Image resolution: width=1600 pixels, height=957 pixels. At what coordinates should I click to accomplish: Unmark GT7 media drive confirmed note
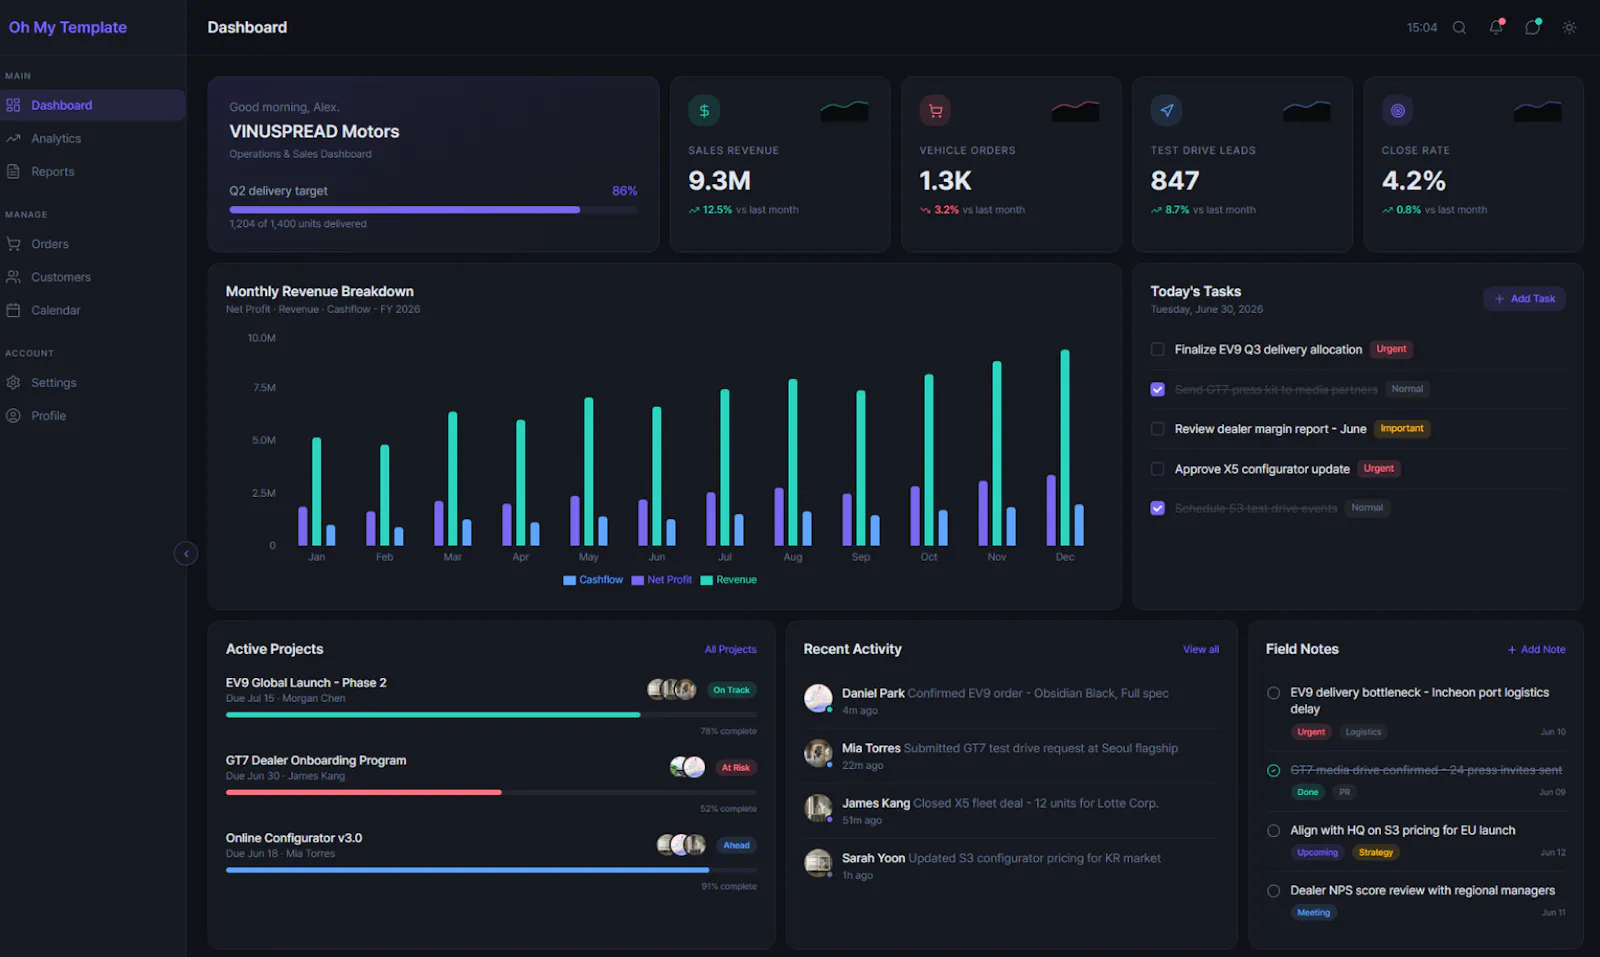pyautogui.click(x=1273, y=771)
